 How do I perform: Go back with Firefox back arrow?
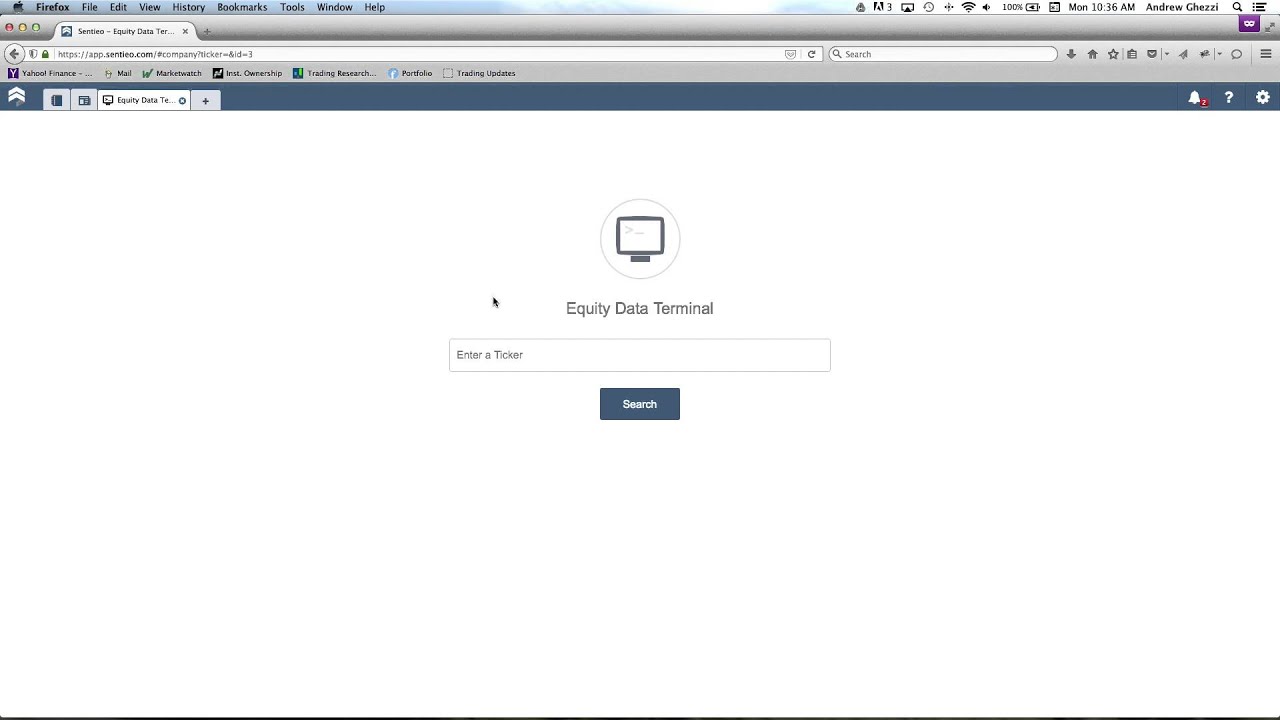pos(14,54)
